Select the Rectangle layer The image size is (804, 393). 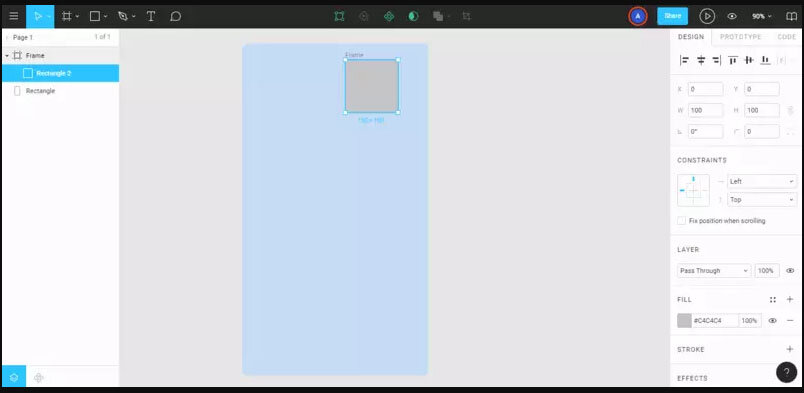61,91
